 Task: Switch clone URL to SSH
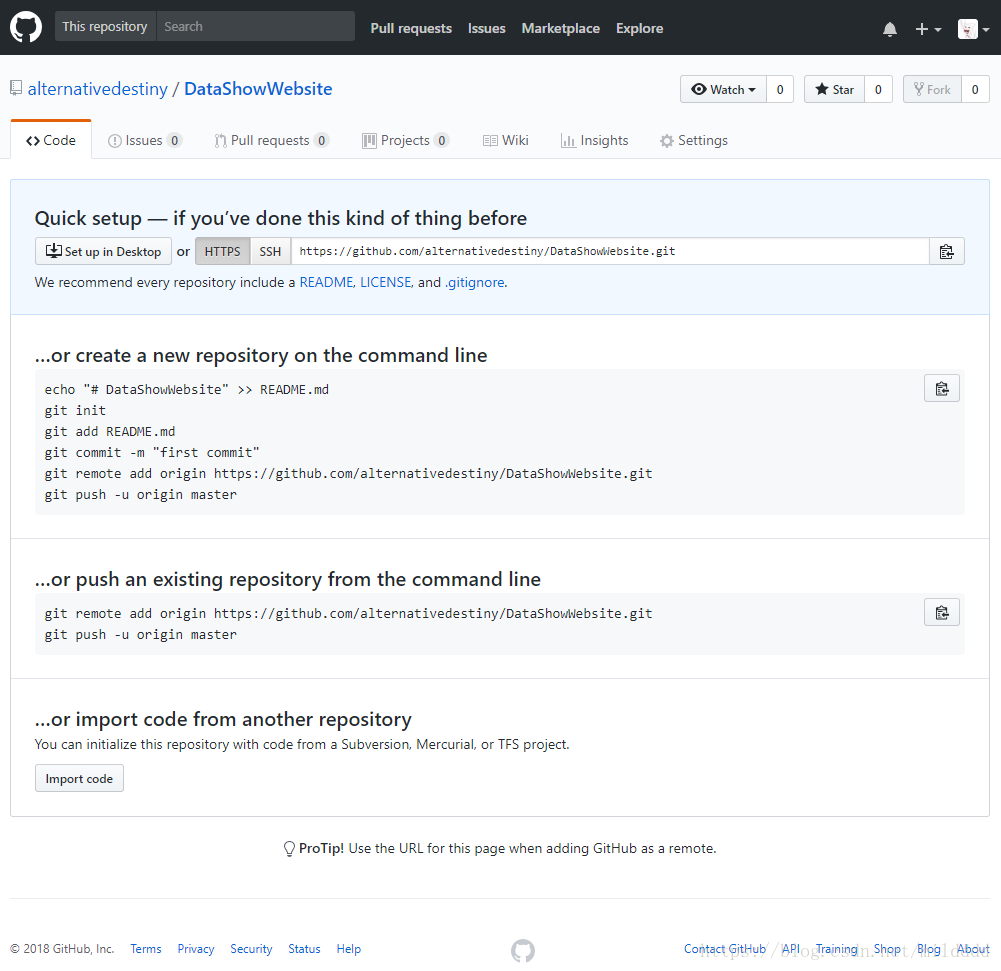(x=270, y=252)
